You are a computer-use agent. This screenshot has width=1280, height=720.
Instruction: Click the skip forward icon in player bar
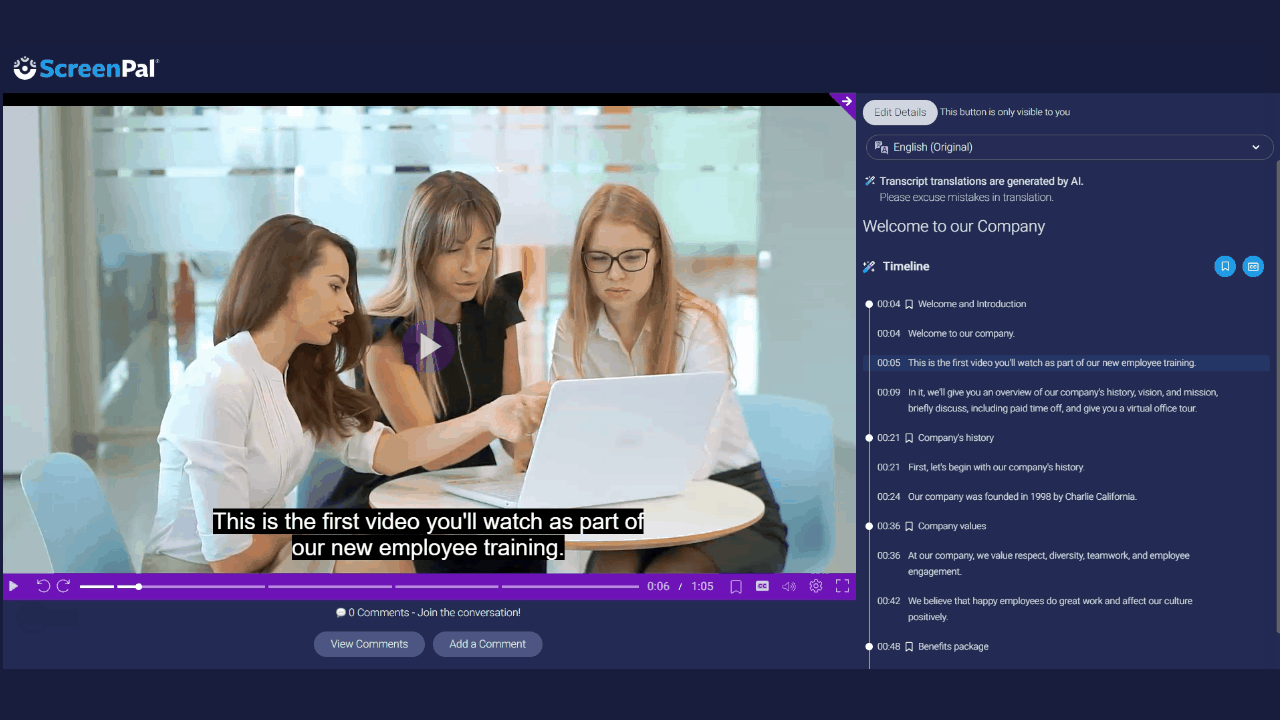pos(63,586)
